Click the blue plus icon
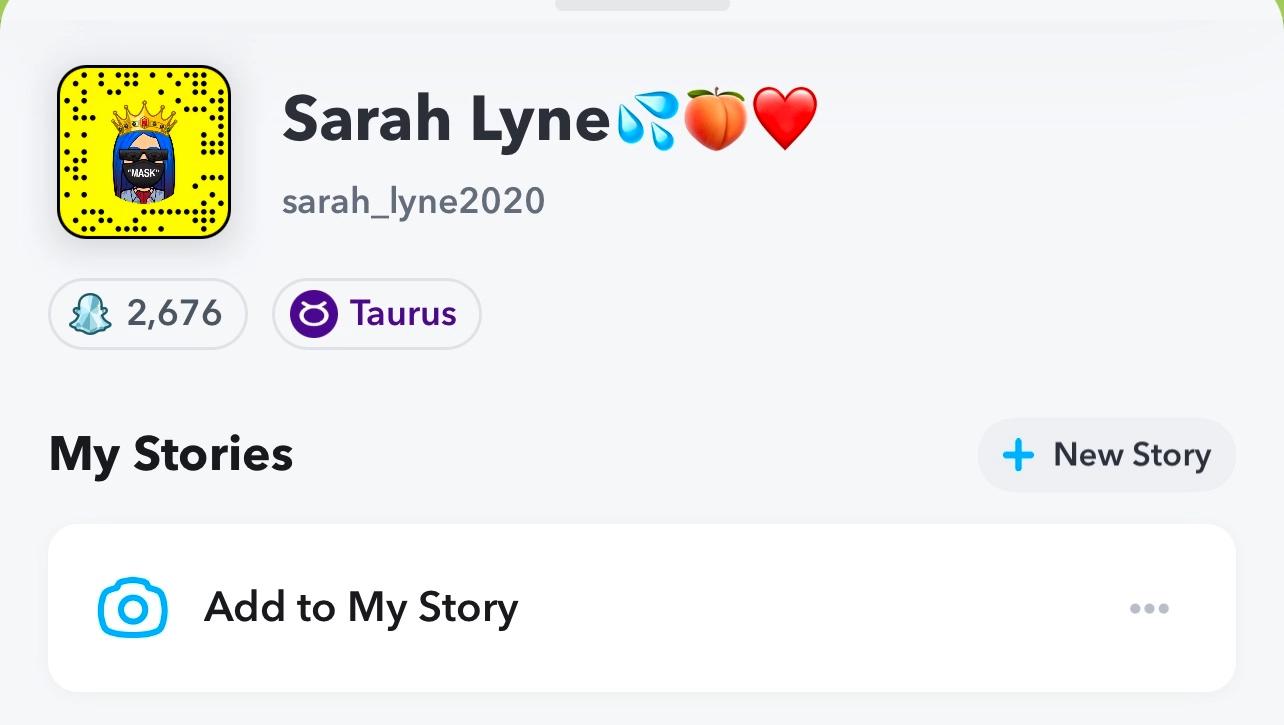This screenshot has height=725, width=1284. [x=1018, y=456]
